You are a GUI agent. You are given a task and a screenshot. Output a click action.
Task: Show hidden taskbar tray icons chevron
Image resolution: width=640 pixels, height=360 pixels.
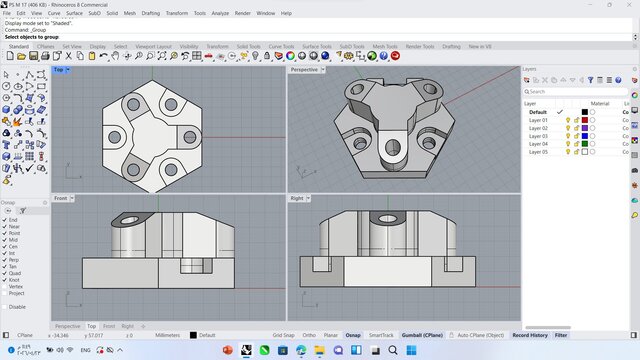click(120, 350)
